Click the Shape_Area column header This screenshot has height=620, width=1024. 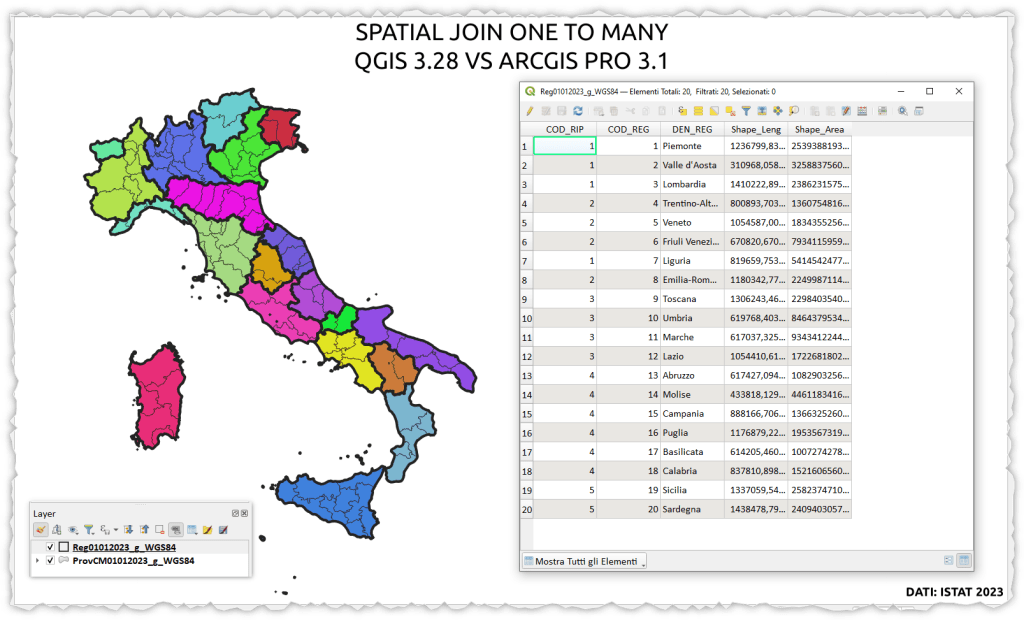tap(818, 129)
